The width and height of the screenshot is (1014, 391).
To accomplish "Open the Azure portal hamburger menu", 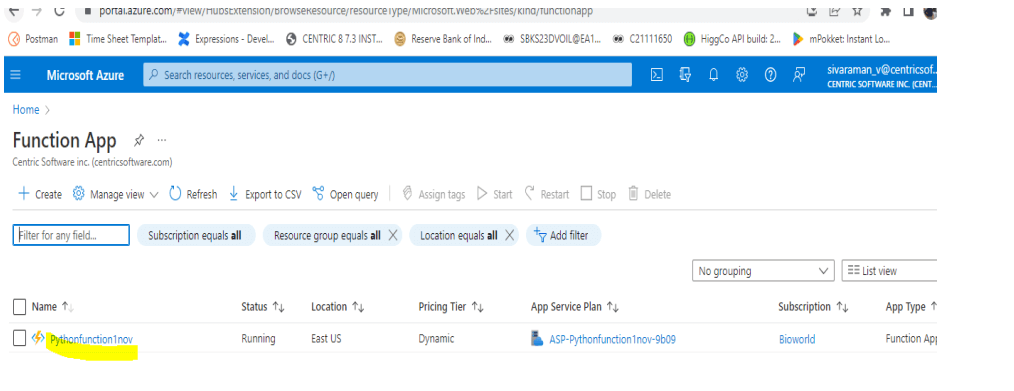I will 16,75.
